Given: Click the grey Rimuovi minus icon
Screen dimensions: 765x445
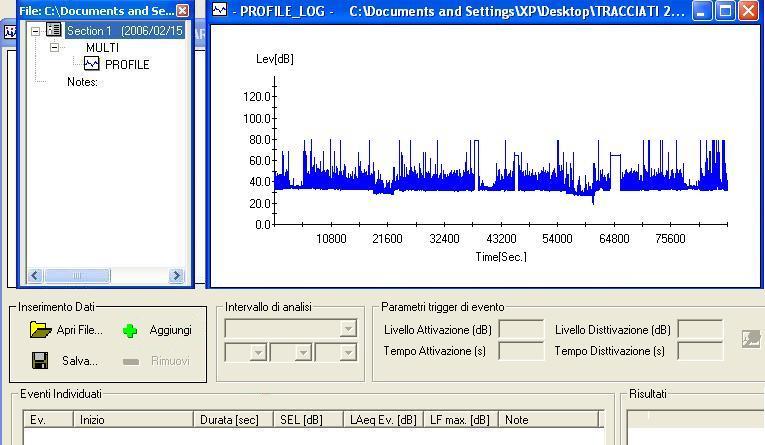Looking at the screenshot, I should 131,362.
